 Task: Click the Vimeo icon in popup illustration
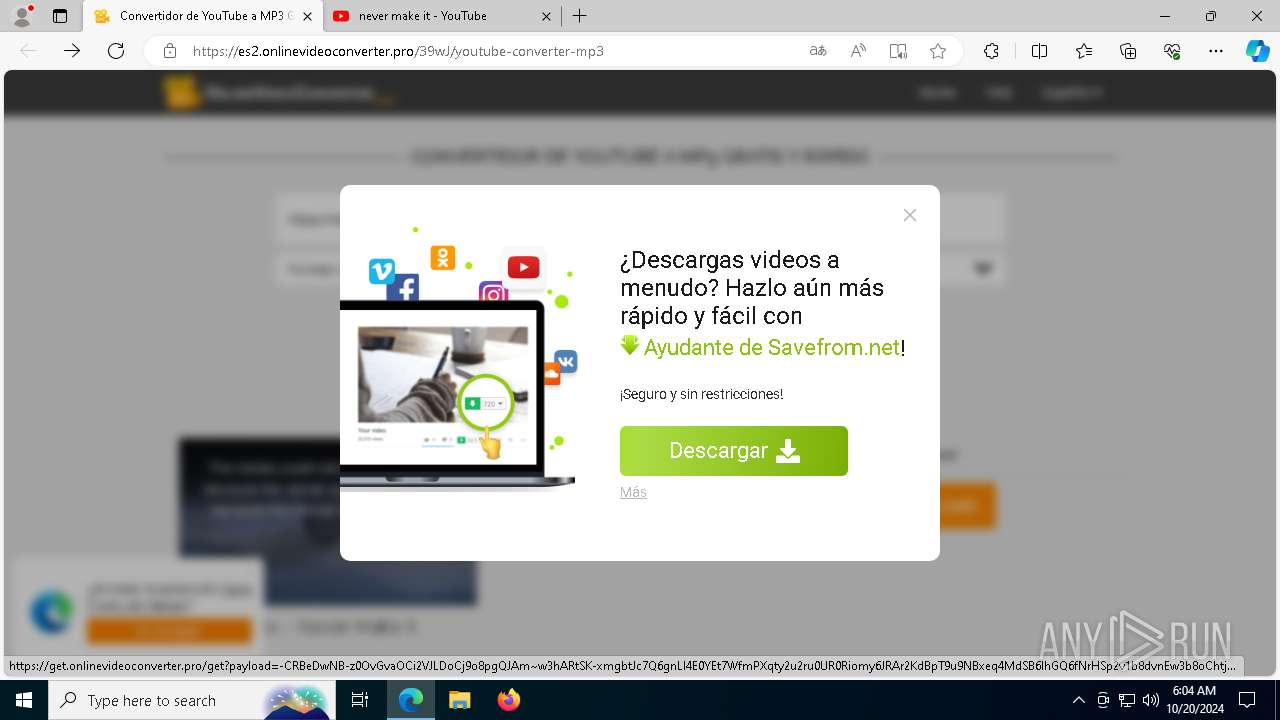[381, 271]
